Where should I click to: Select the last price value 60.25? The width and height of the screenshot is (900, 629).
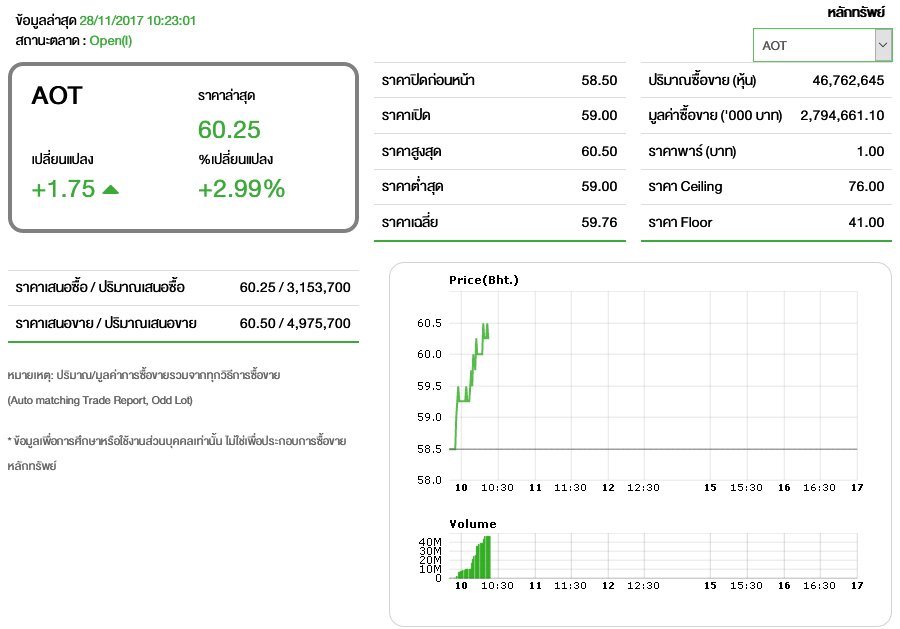point(229,130)
